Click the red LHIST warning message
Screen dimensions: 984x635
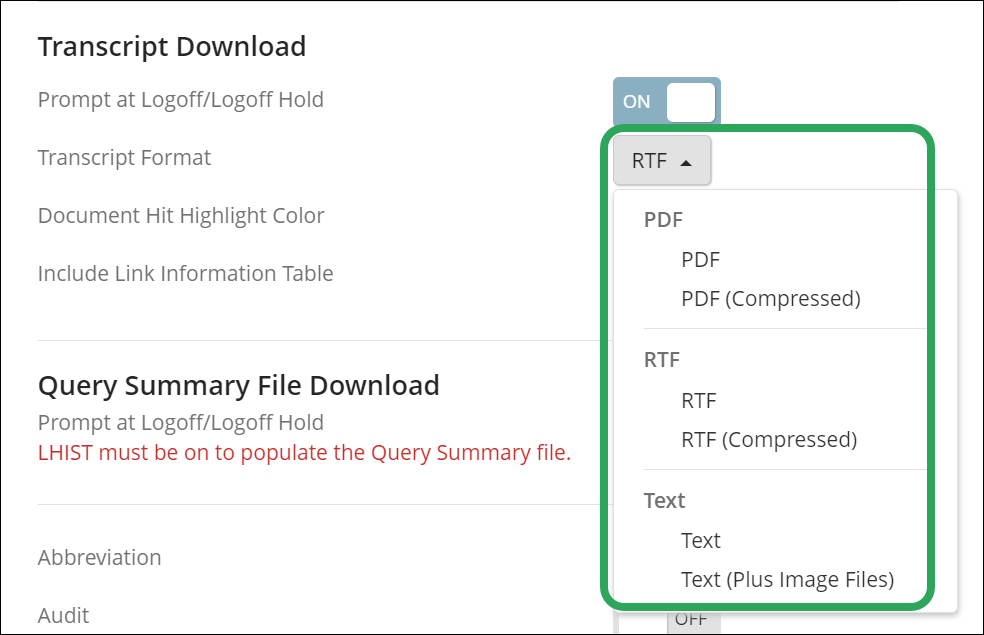tap(304, 452)
